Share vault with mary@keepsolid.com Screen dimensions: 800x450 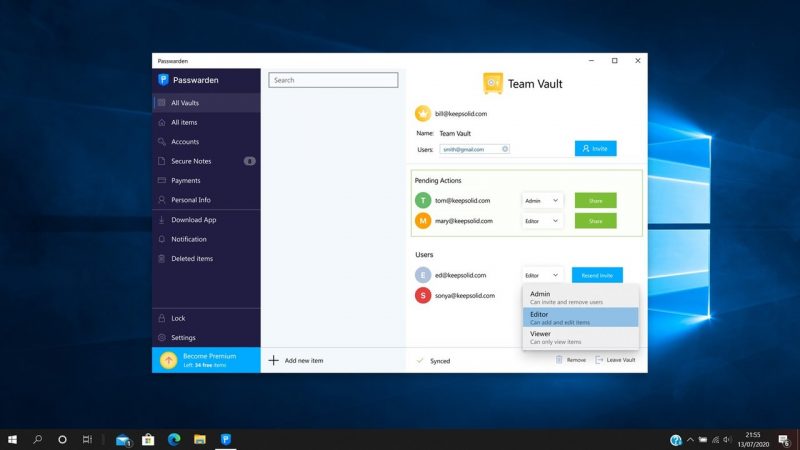595,221
